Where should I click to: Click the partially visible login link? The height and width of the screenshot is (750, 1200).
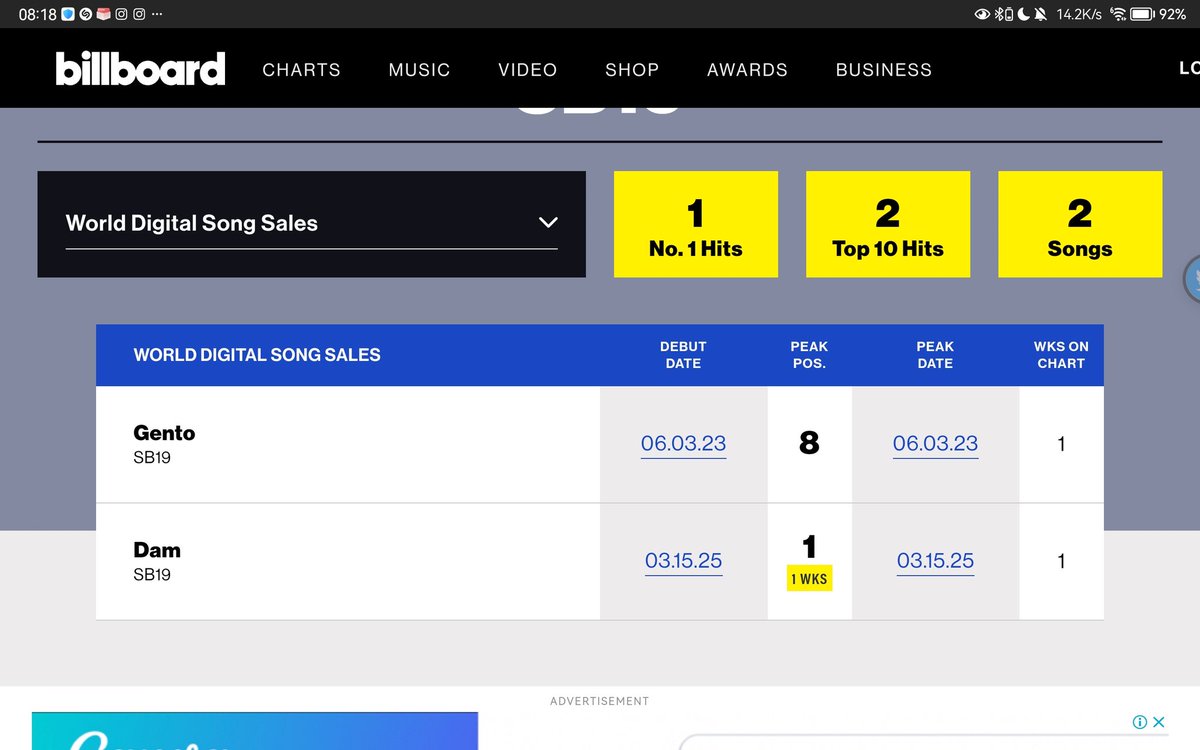coord(1189,68)
